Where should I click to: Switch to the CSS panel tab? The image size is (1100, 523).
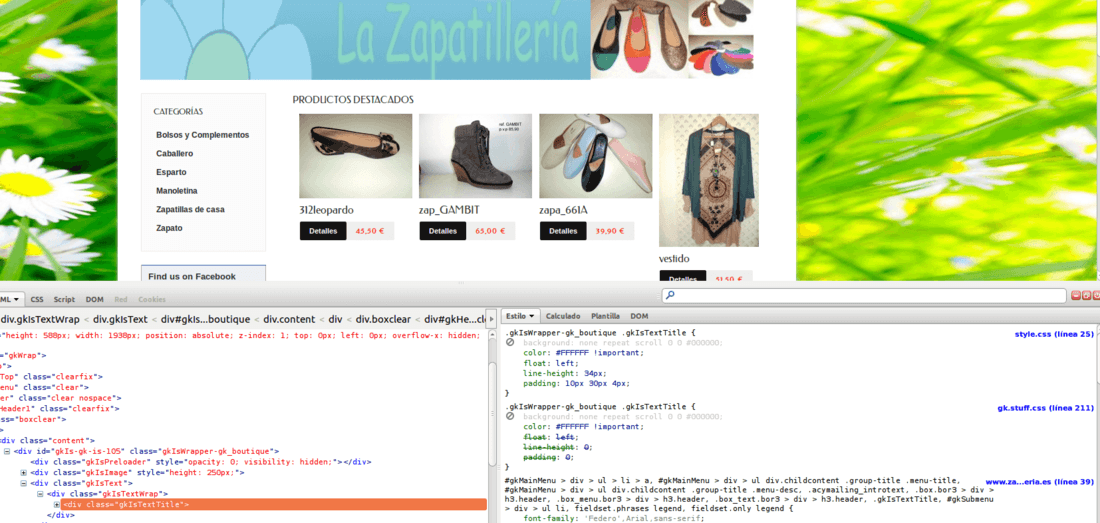pyautogui.click(x=36, y=299)
